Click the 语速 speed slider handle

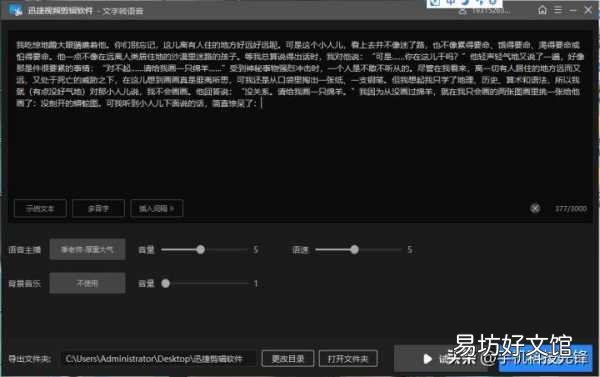pyautogui.click(x=354, y=250)
